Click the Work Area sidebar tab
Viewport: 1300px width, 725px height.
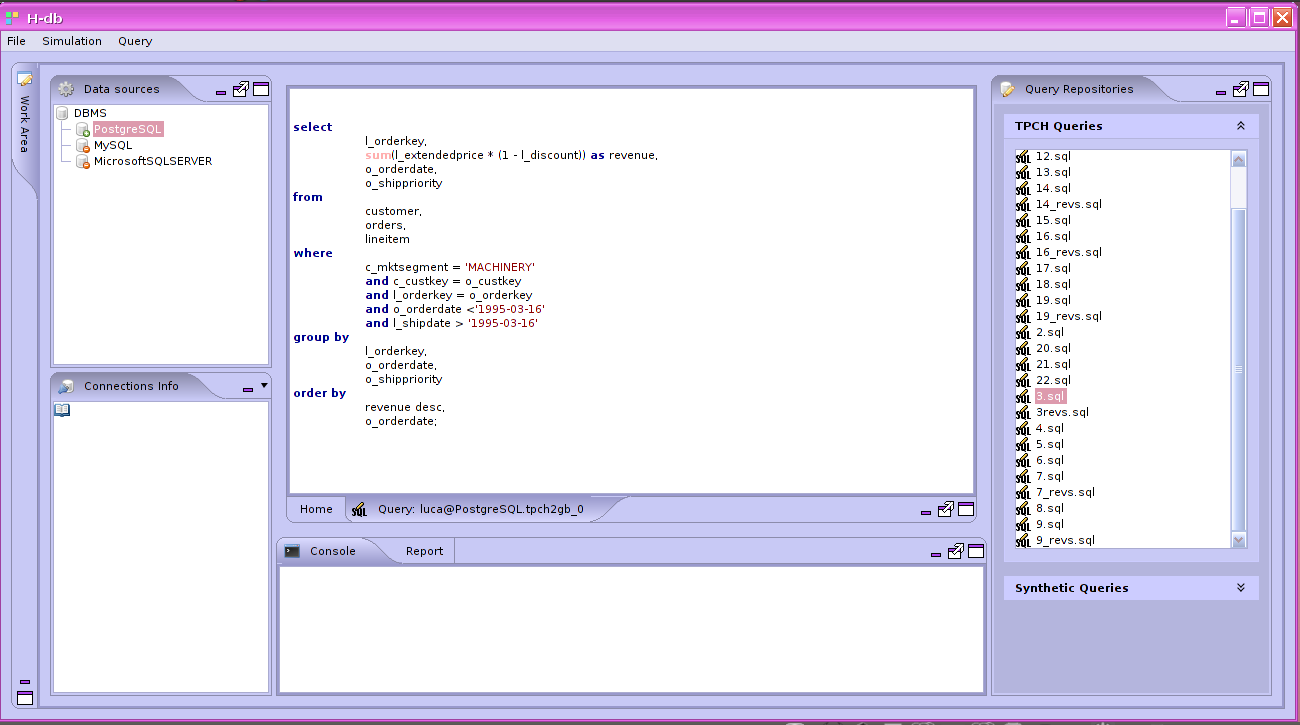25,124
